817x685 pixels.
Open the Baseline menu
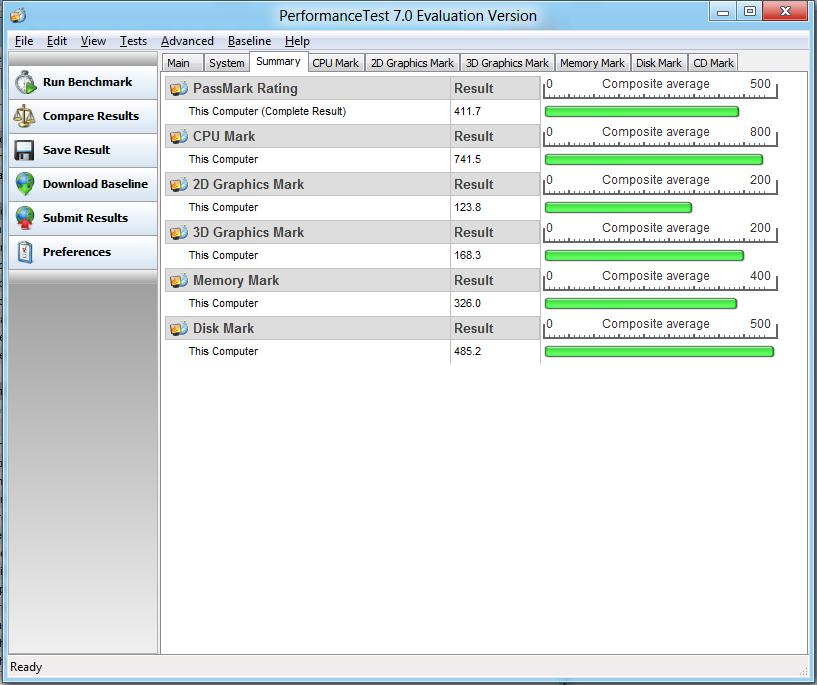click(249, 41)
